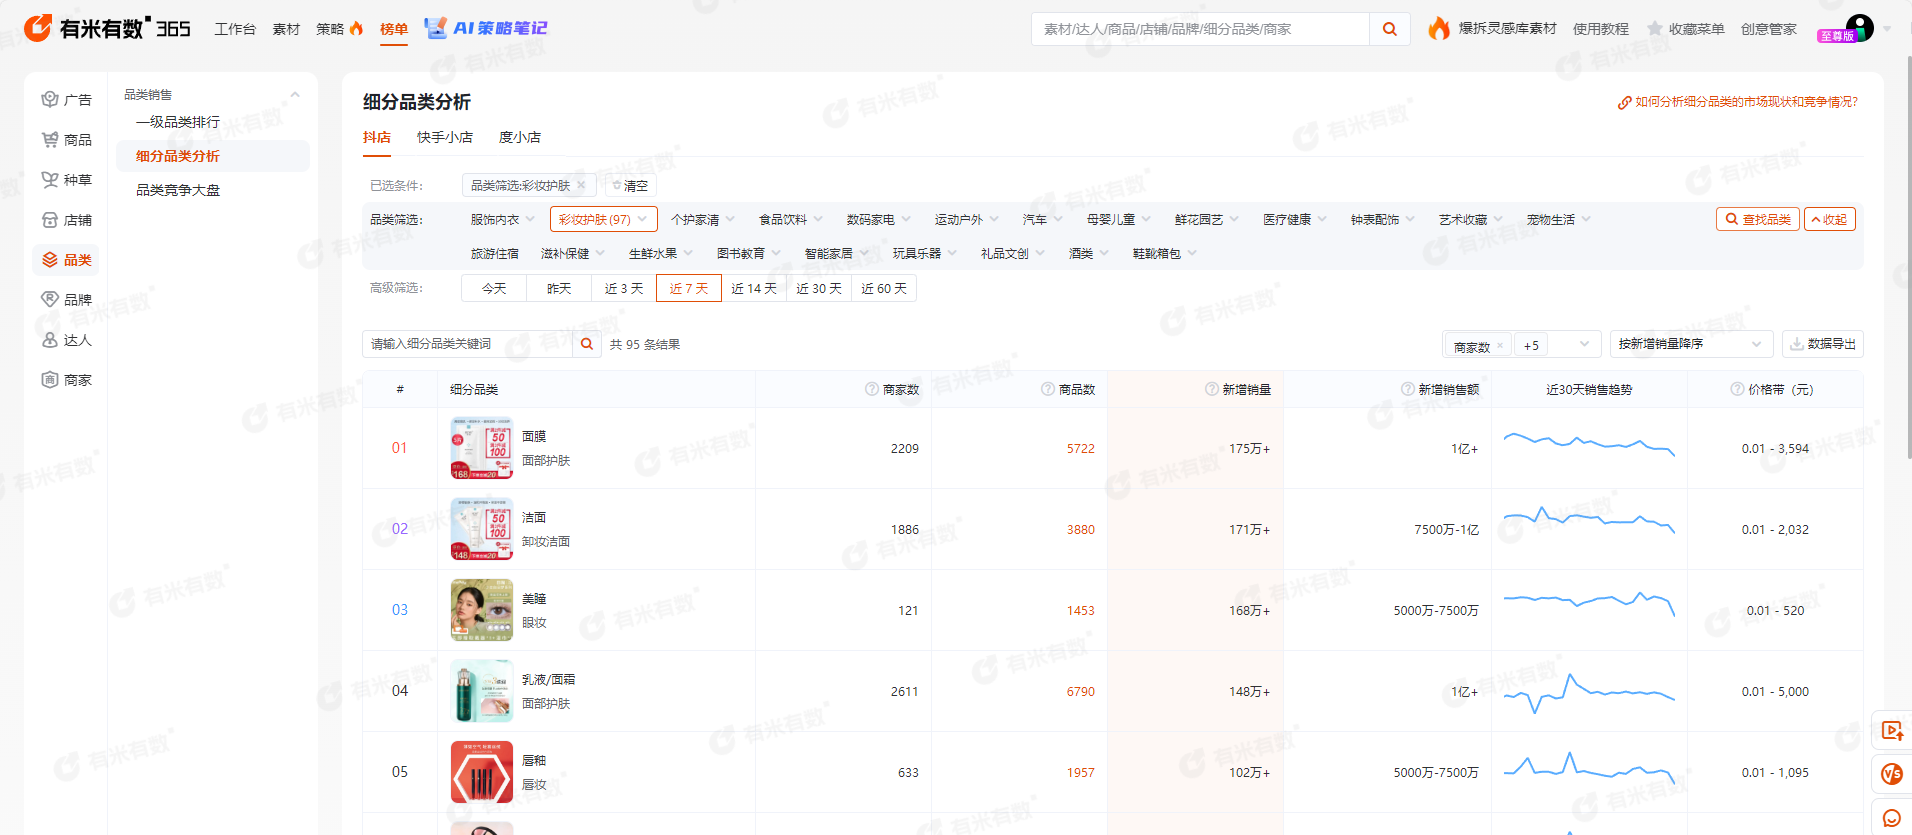Click the 数据导出 export button
The image size is (1912, 835).
[1822, 344]
